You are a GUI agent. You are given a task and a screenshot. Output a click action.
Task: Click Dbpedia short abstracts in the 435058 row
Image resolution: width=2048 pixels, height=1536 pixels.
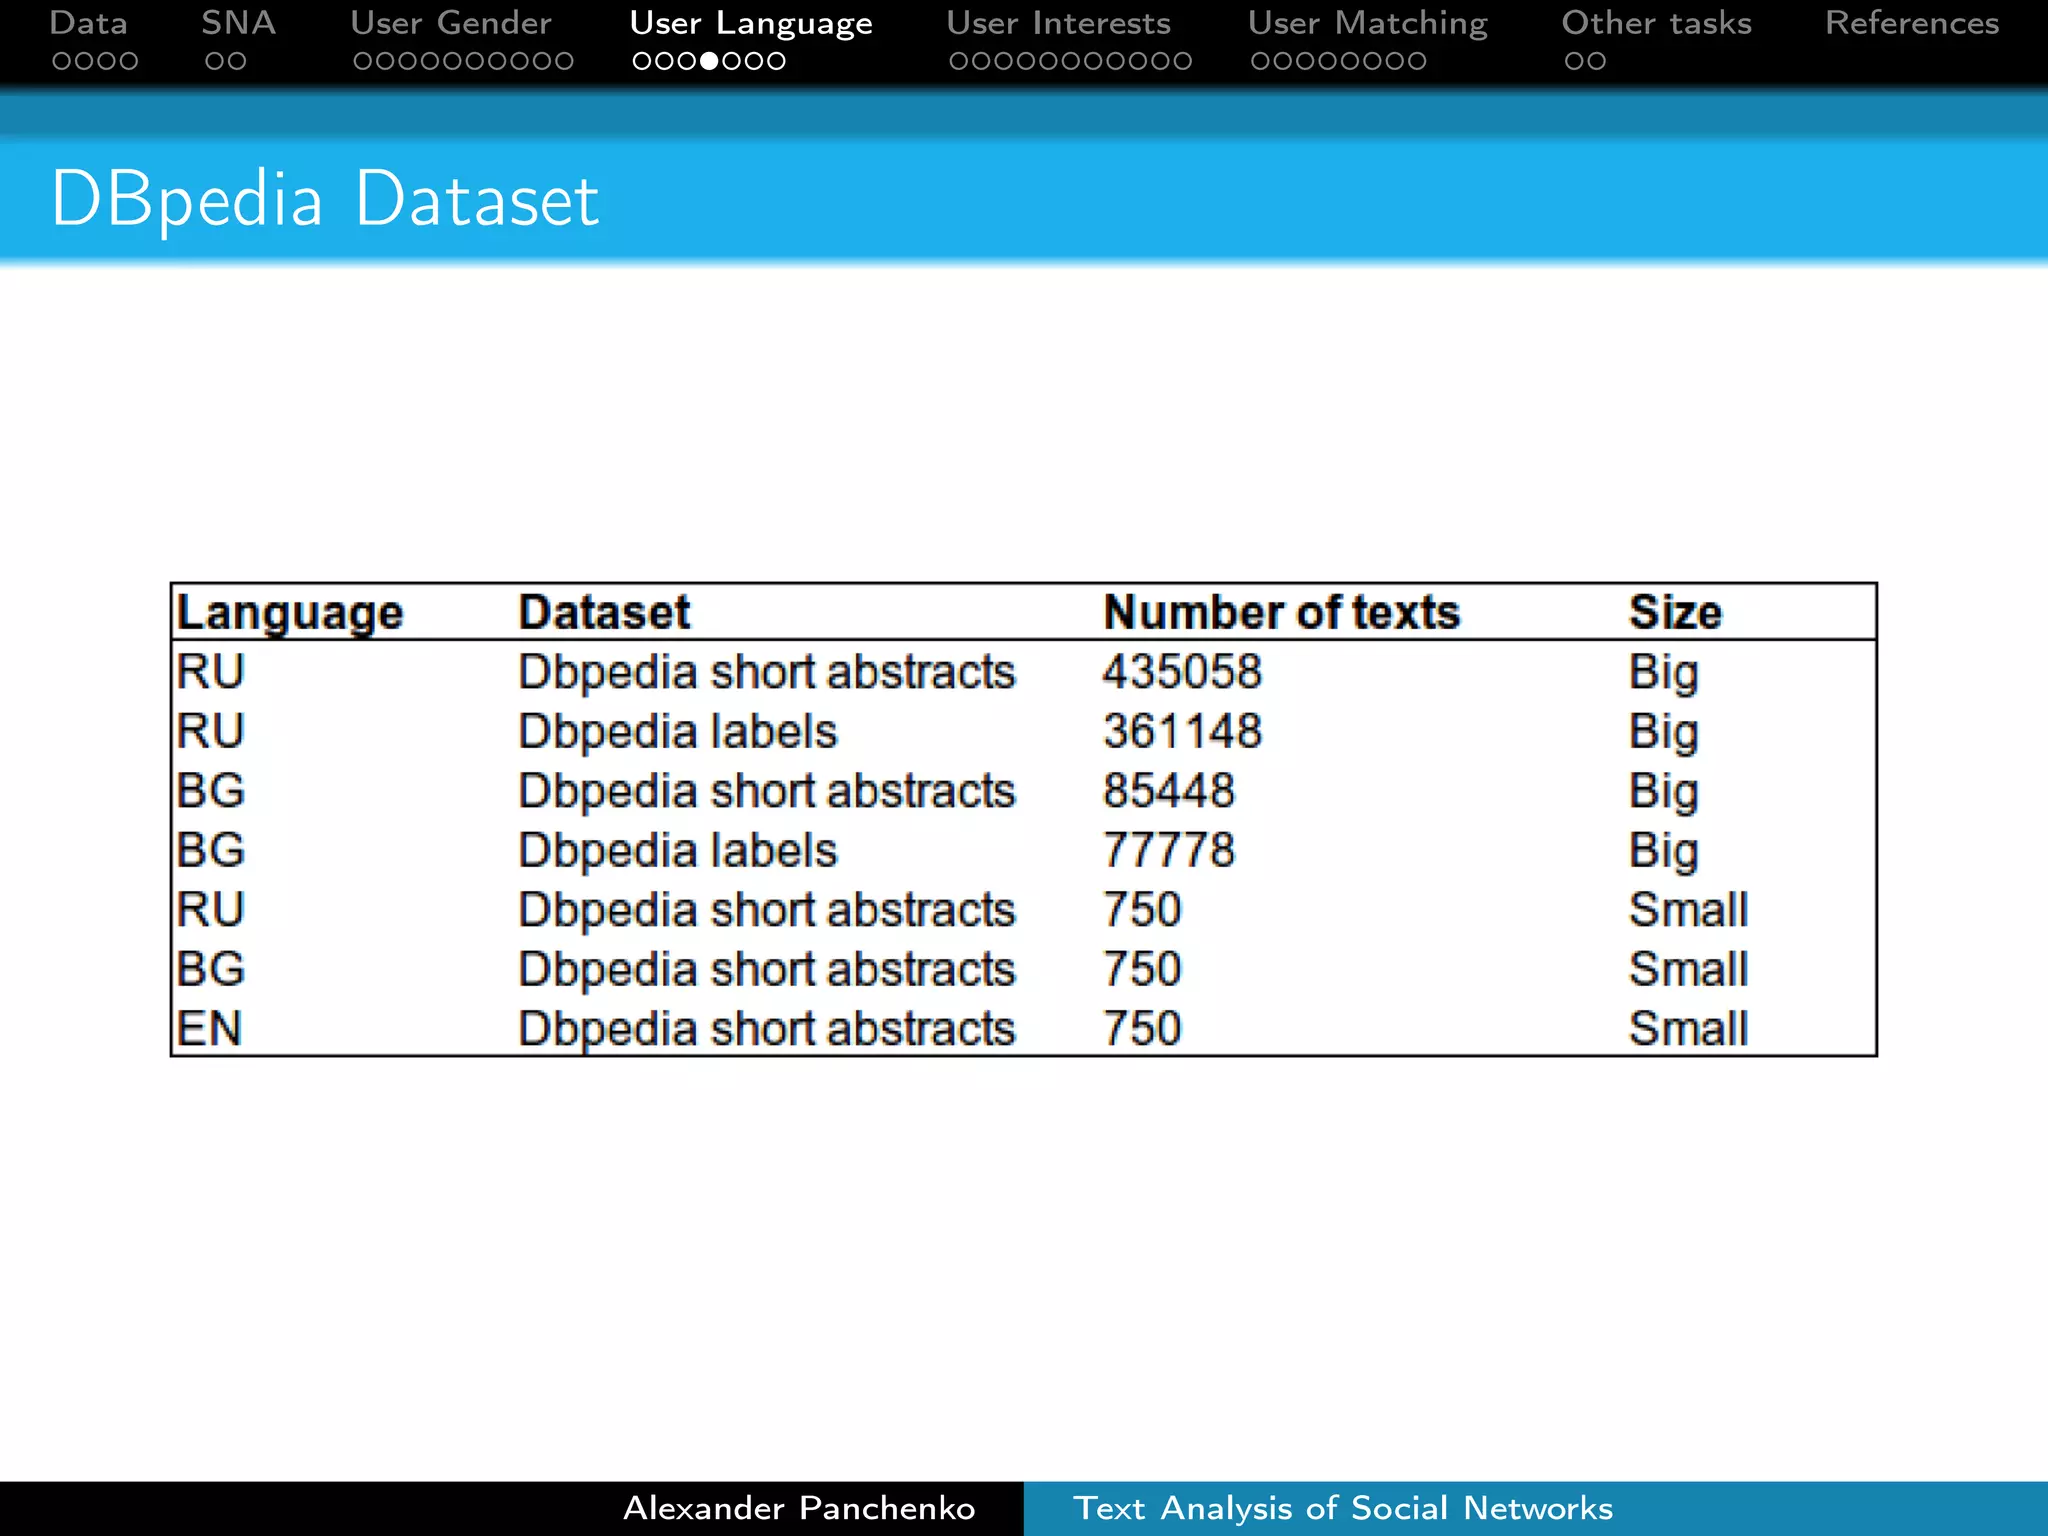pos(767,672)
